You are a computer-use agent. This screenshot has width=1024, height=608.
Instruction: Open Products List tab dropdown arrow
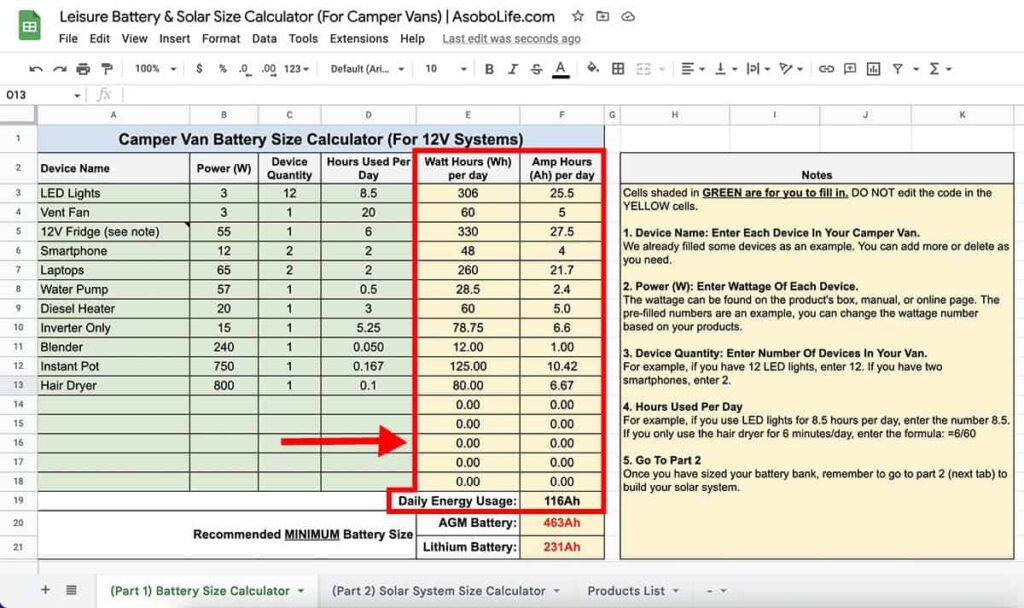pyautogui.click(x=676, y=591)
